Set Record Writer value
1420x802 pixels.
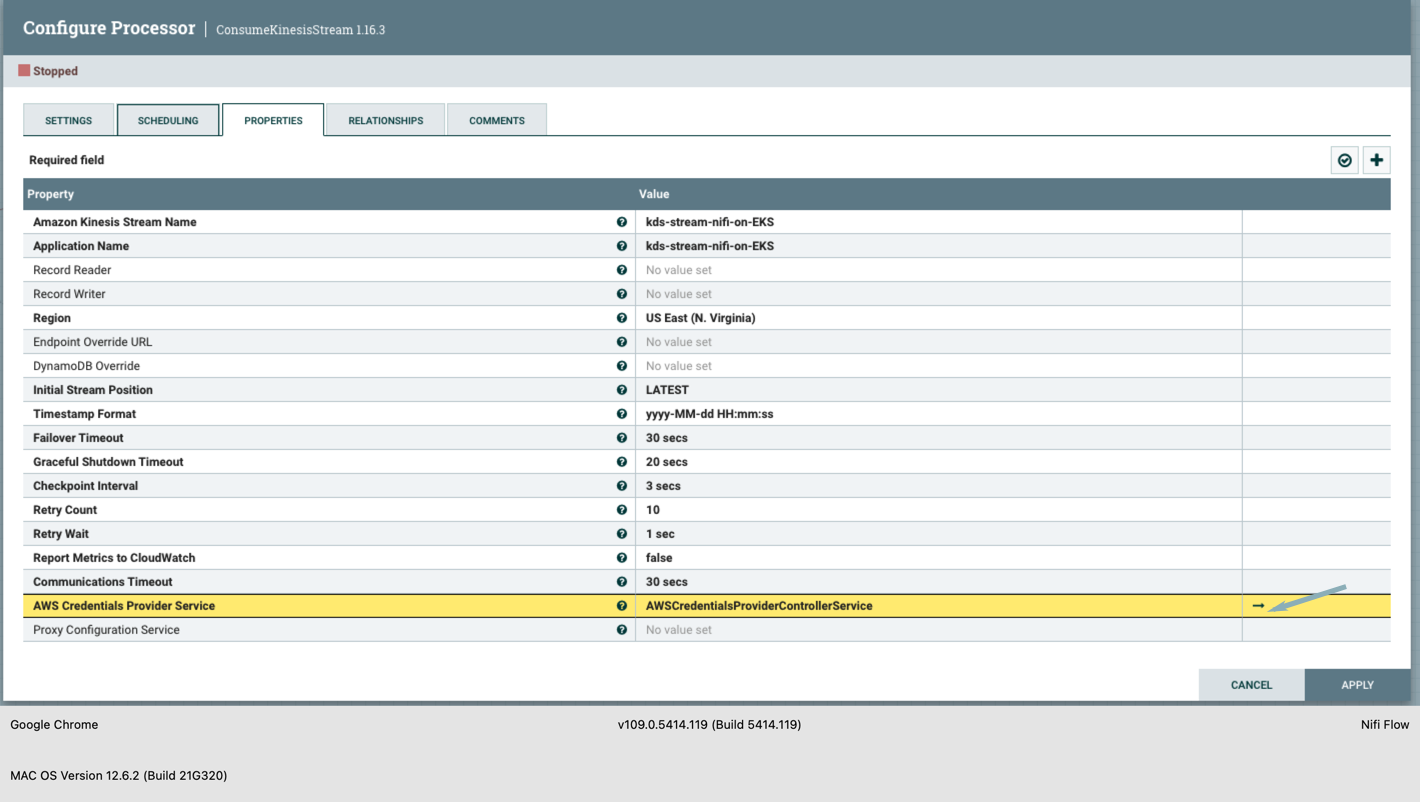coord(939,294)
